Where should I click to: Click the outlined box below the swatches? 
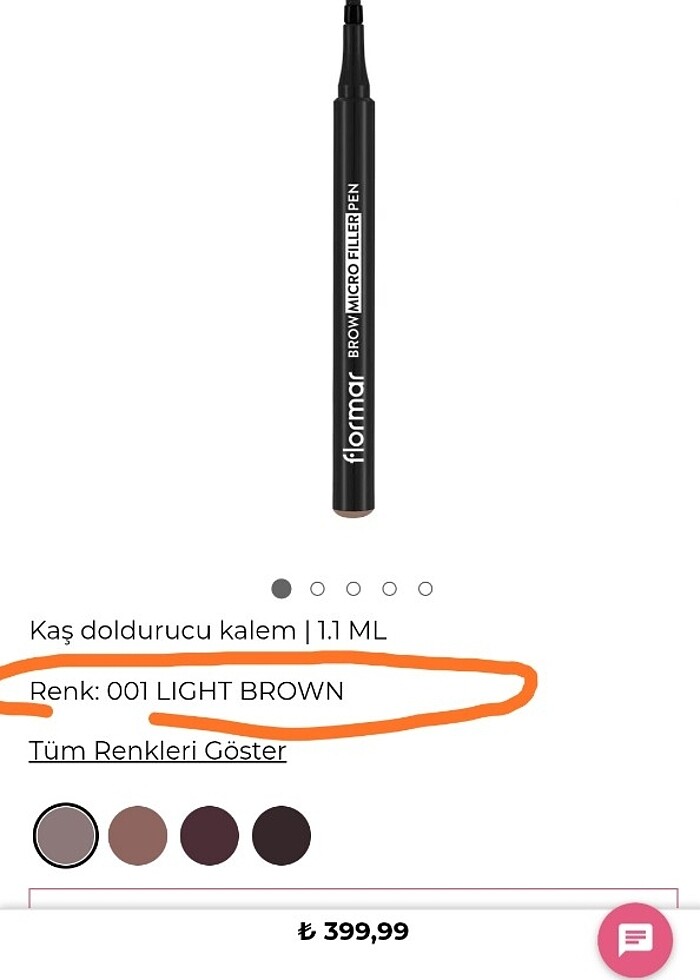click(353, 898)
